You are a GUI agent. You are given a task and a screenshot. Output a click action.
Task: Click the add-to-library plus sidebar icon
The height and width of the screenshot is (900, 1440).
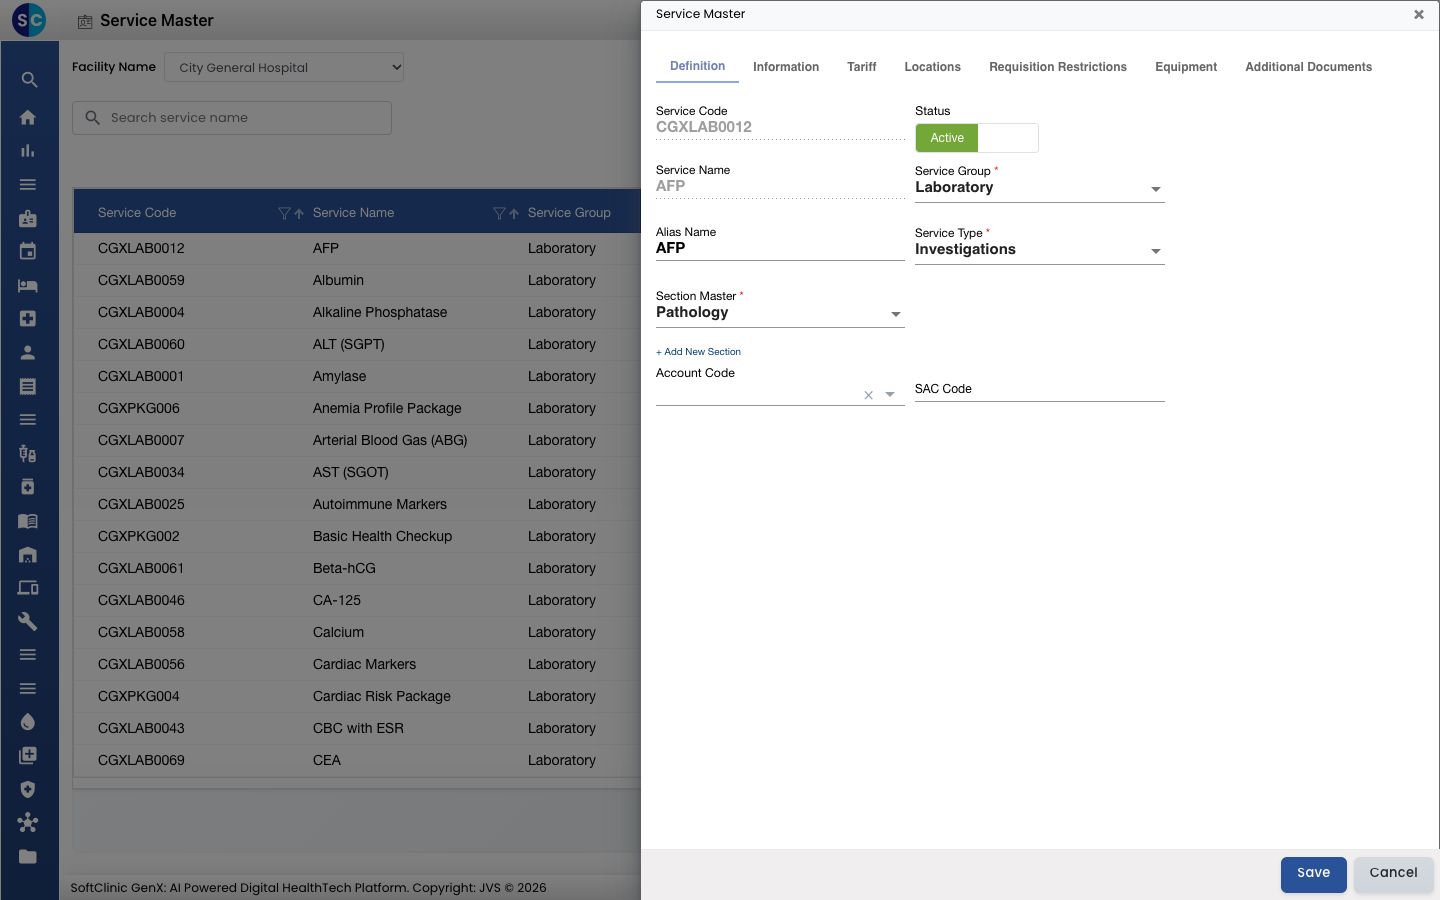[28, 756]
